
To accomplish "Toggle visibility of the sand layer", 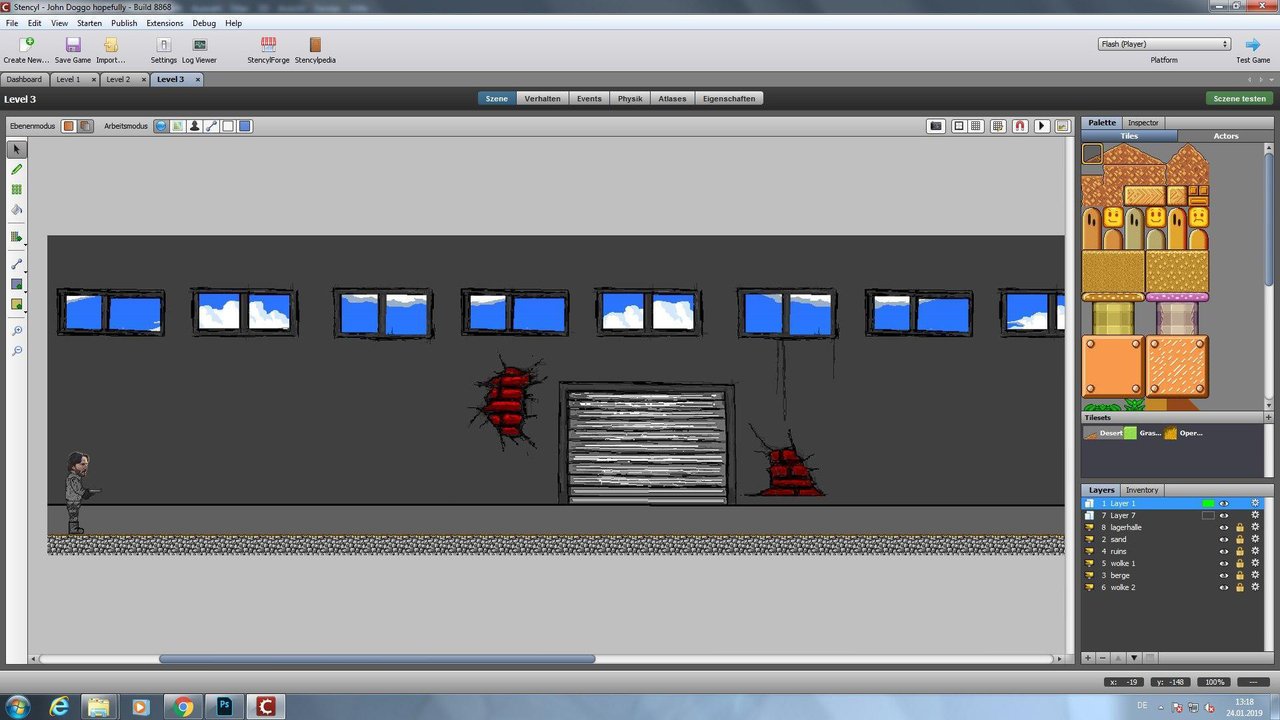I will (x=1223, y=539).
